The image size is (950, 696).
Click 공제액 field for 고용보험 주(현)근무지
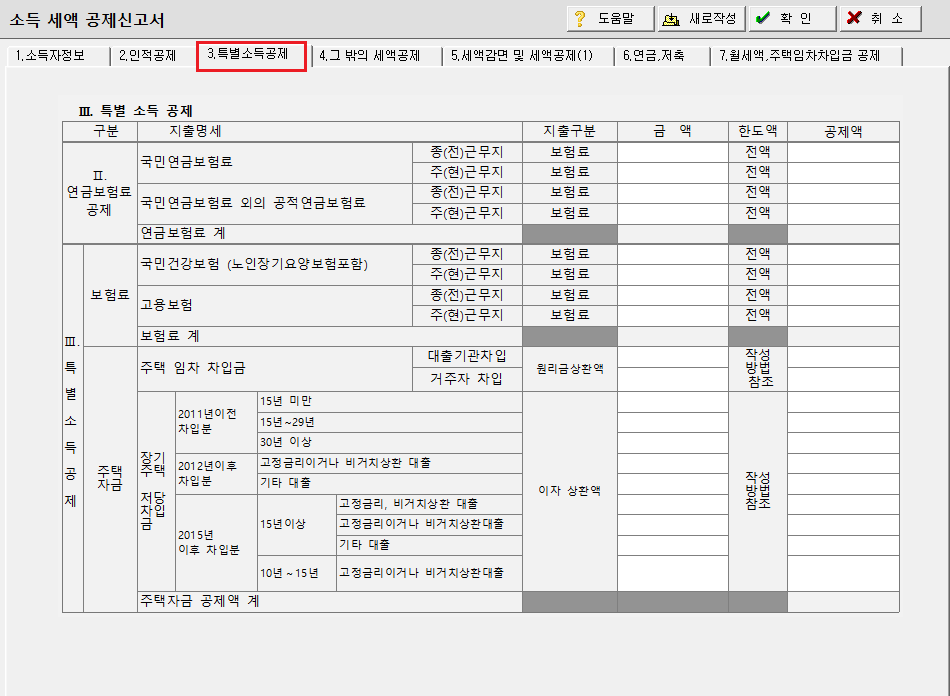click(843, 316)
